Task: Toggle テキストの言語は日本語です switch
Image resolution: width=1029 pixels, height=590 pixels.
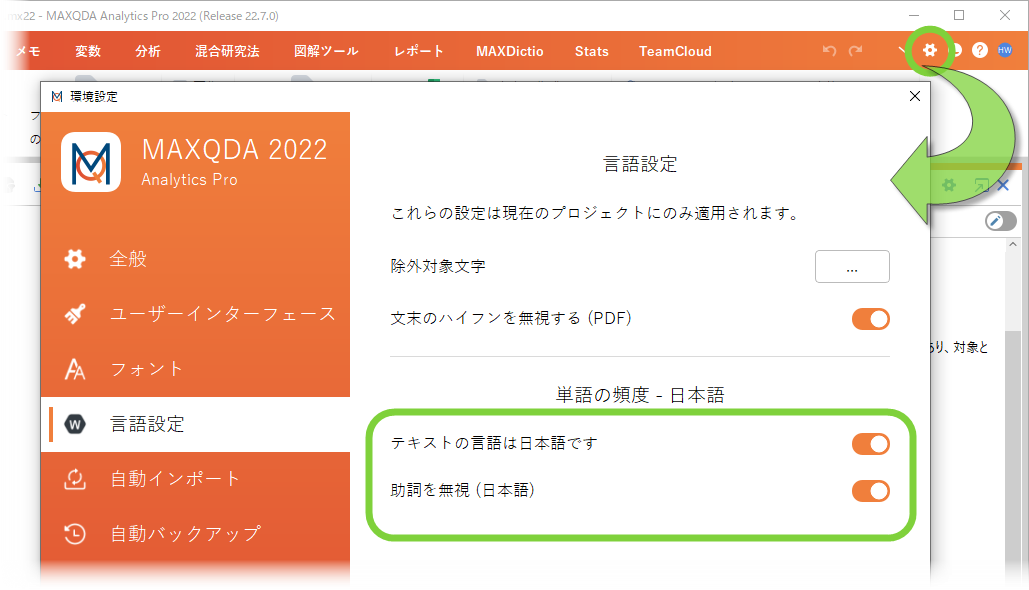Action: tap(871, 444)
